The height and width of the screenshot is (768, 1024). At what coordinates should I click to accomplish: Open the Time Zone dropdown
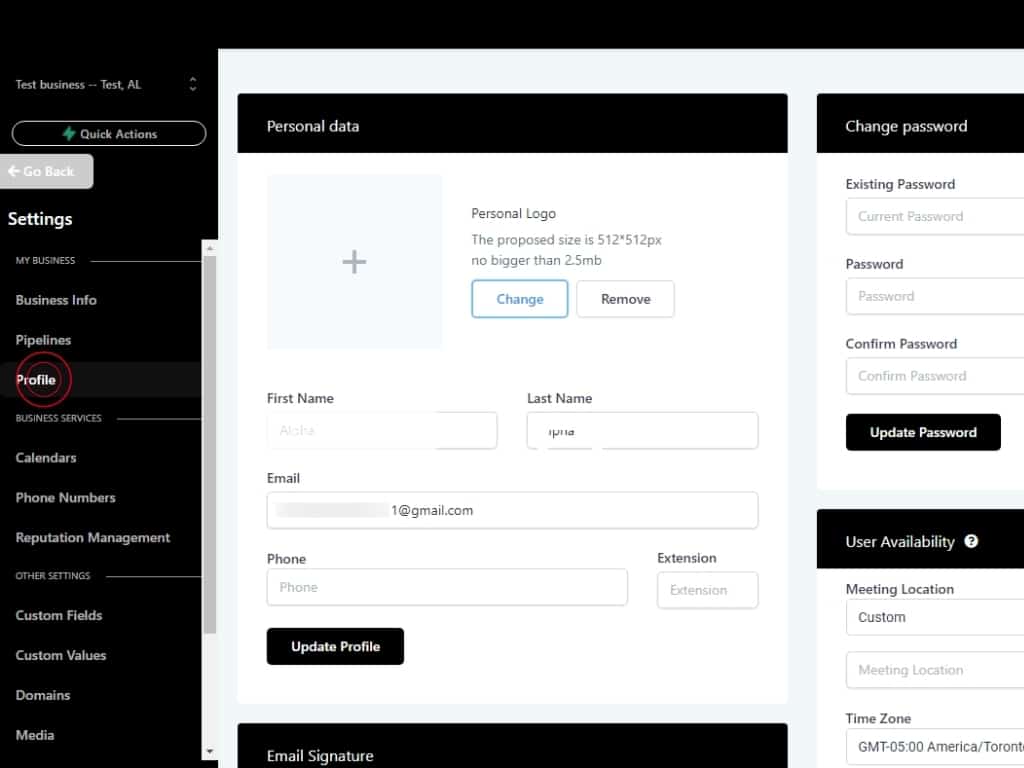[x=935, y=746]
